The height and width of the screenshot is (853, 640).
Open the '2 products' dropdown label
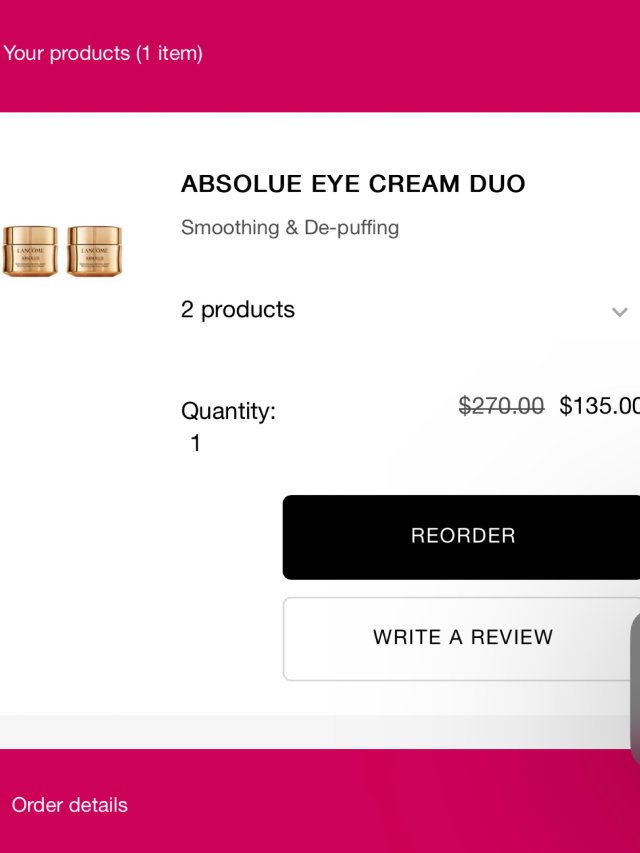(238, 310)
